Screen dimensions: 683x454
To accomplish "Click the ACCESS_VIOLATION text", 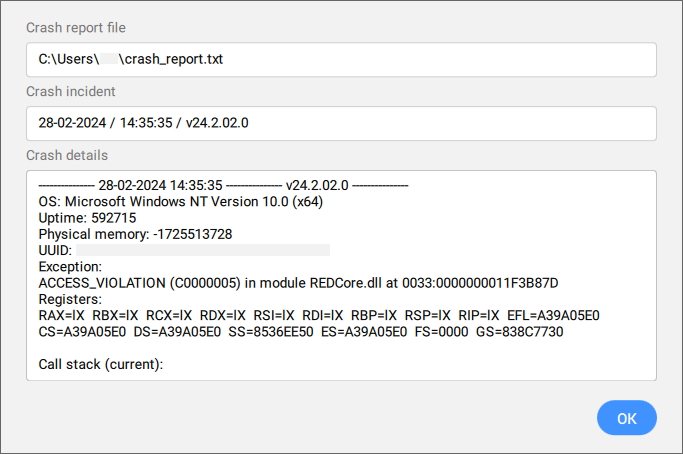I will click(108, 283).
